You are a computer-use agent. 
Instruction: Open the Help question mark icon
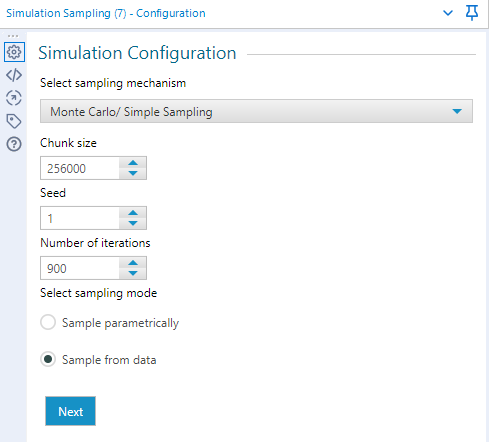(14, 144)
